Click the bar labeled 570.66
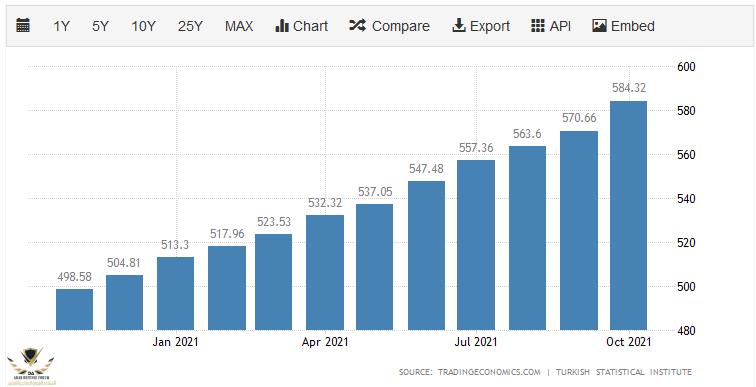The height and width of the screenshot is (387, 756). [579, 230]
